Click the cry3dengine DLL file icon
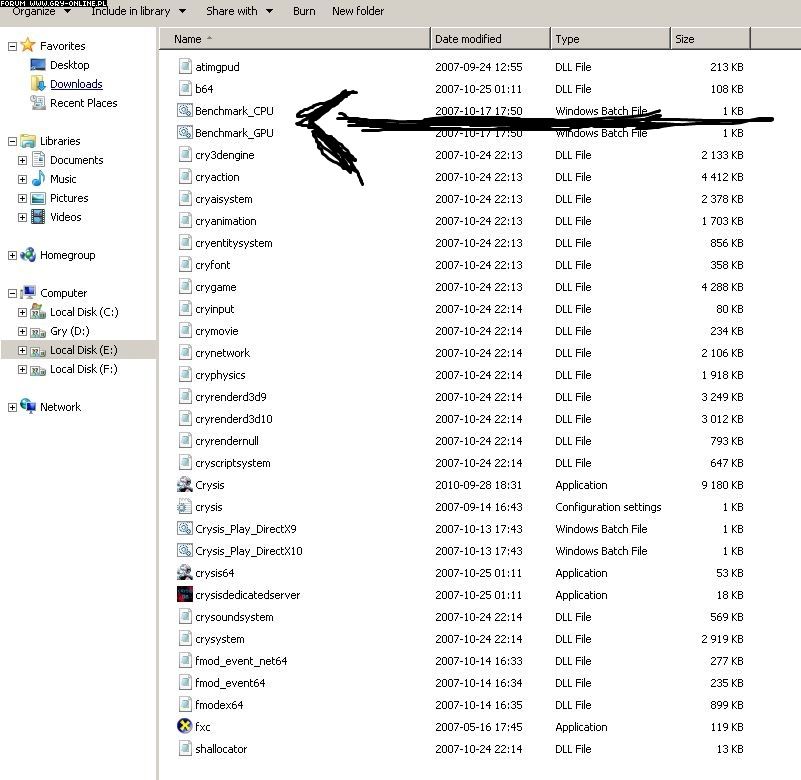 [x=184, y=154]
